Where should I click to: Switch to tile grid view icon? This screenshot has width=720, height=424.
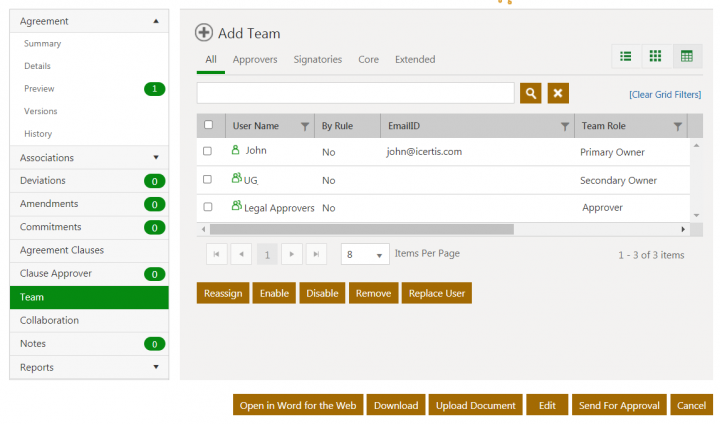[x=656, y=57]
